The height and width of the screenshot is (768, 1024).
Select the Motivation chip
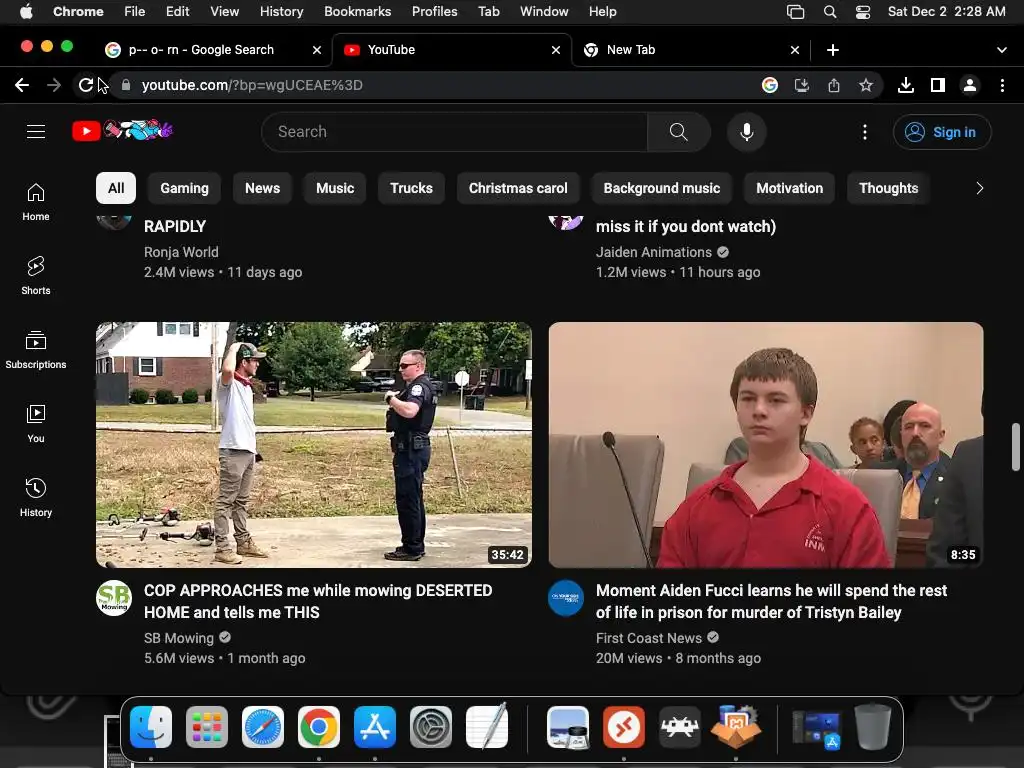point(790,188)
